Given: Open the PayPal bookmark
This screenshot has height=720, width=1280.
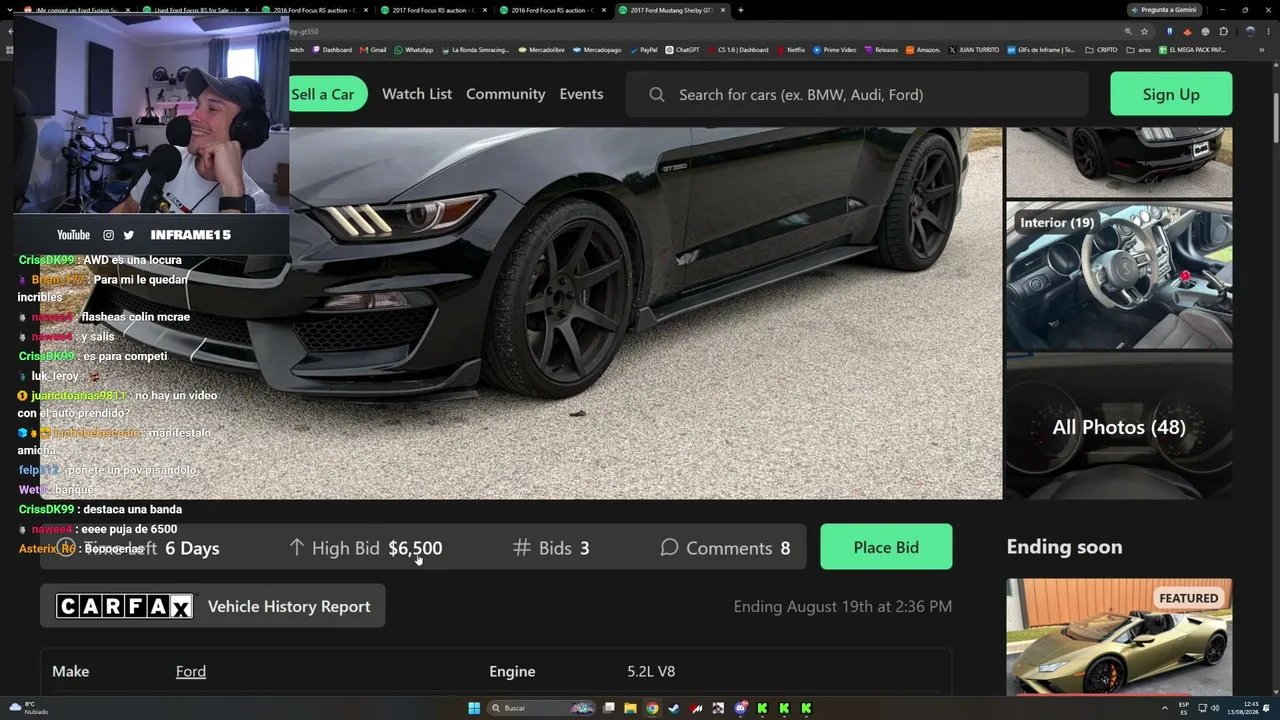Looking at the screenshot, I should point(643,50).
